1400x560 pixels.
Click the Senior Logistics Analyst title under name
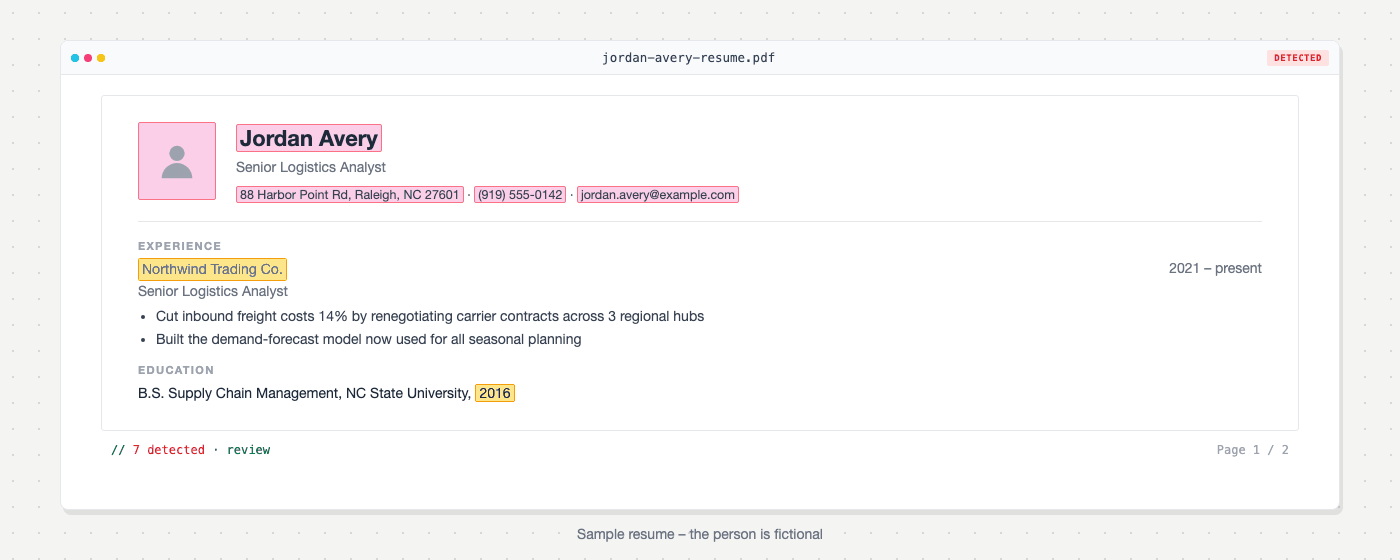[x=311, y=167]
